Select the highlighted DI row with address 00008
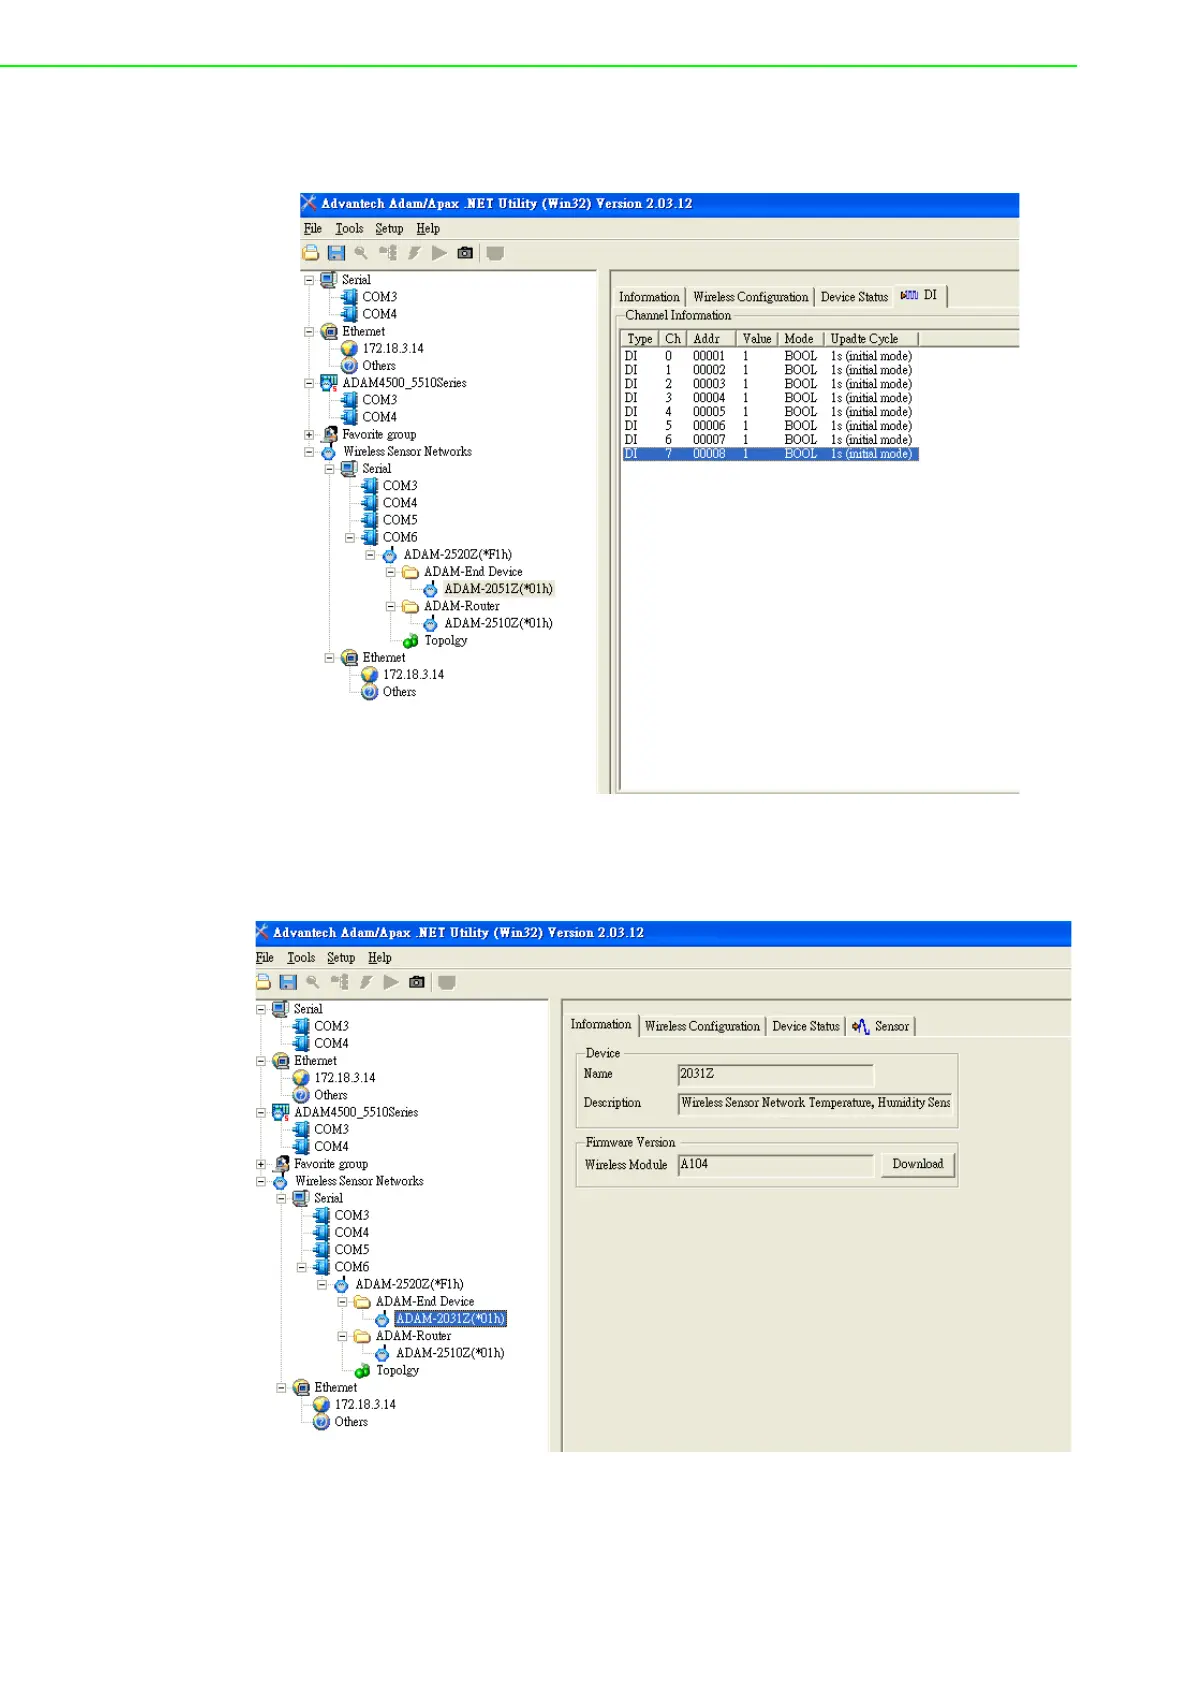This screenshot has width=1190, height=1684. [x=769, y=454]
